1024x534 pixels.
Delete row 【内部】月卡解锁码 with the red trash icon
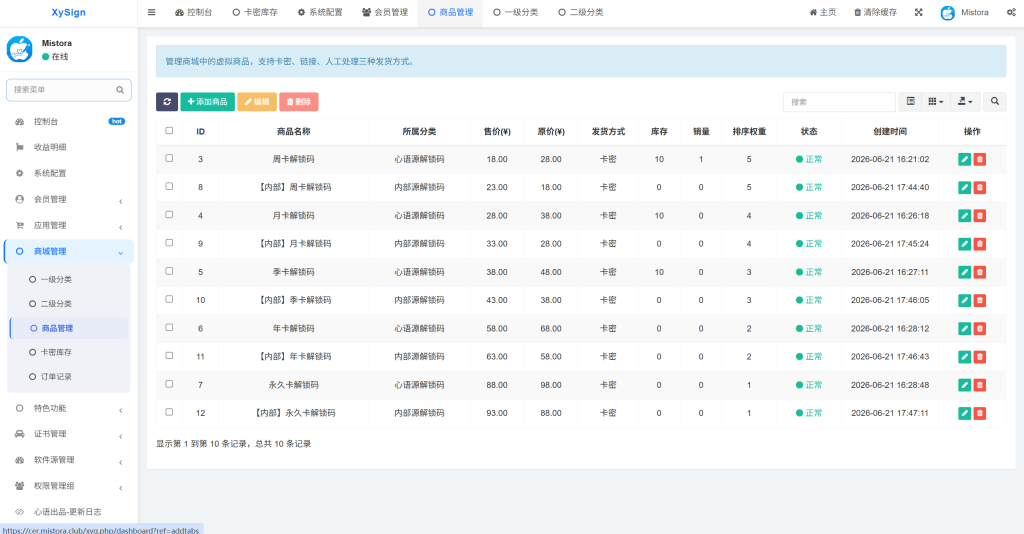(x=980, y=243)
